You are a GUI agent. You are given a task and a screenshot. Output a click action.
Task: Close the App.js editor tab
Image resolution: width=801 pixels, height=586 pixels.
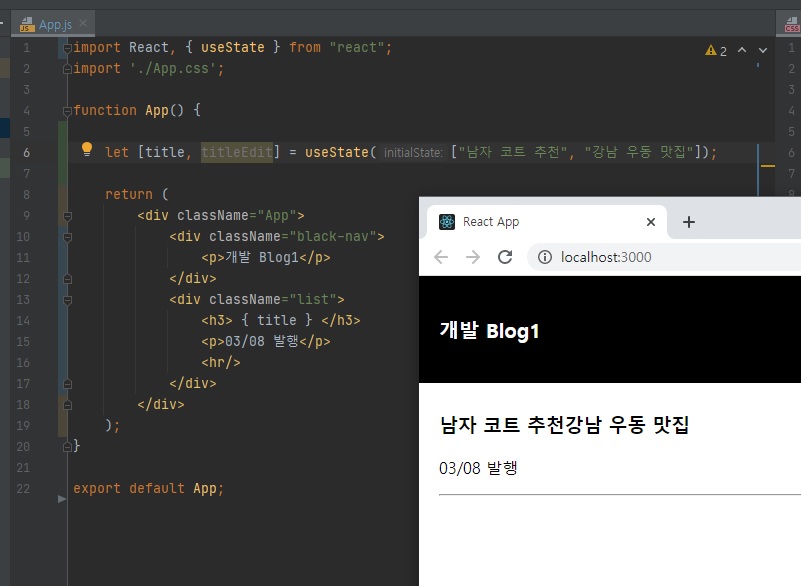[x=83, y=24]
